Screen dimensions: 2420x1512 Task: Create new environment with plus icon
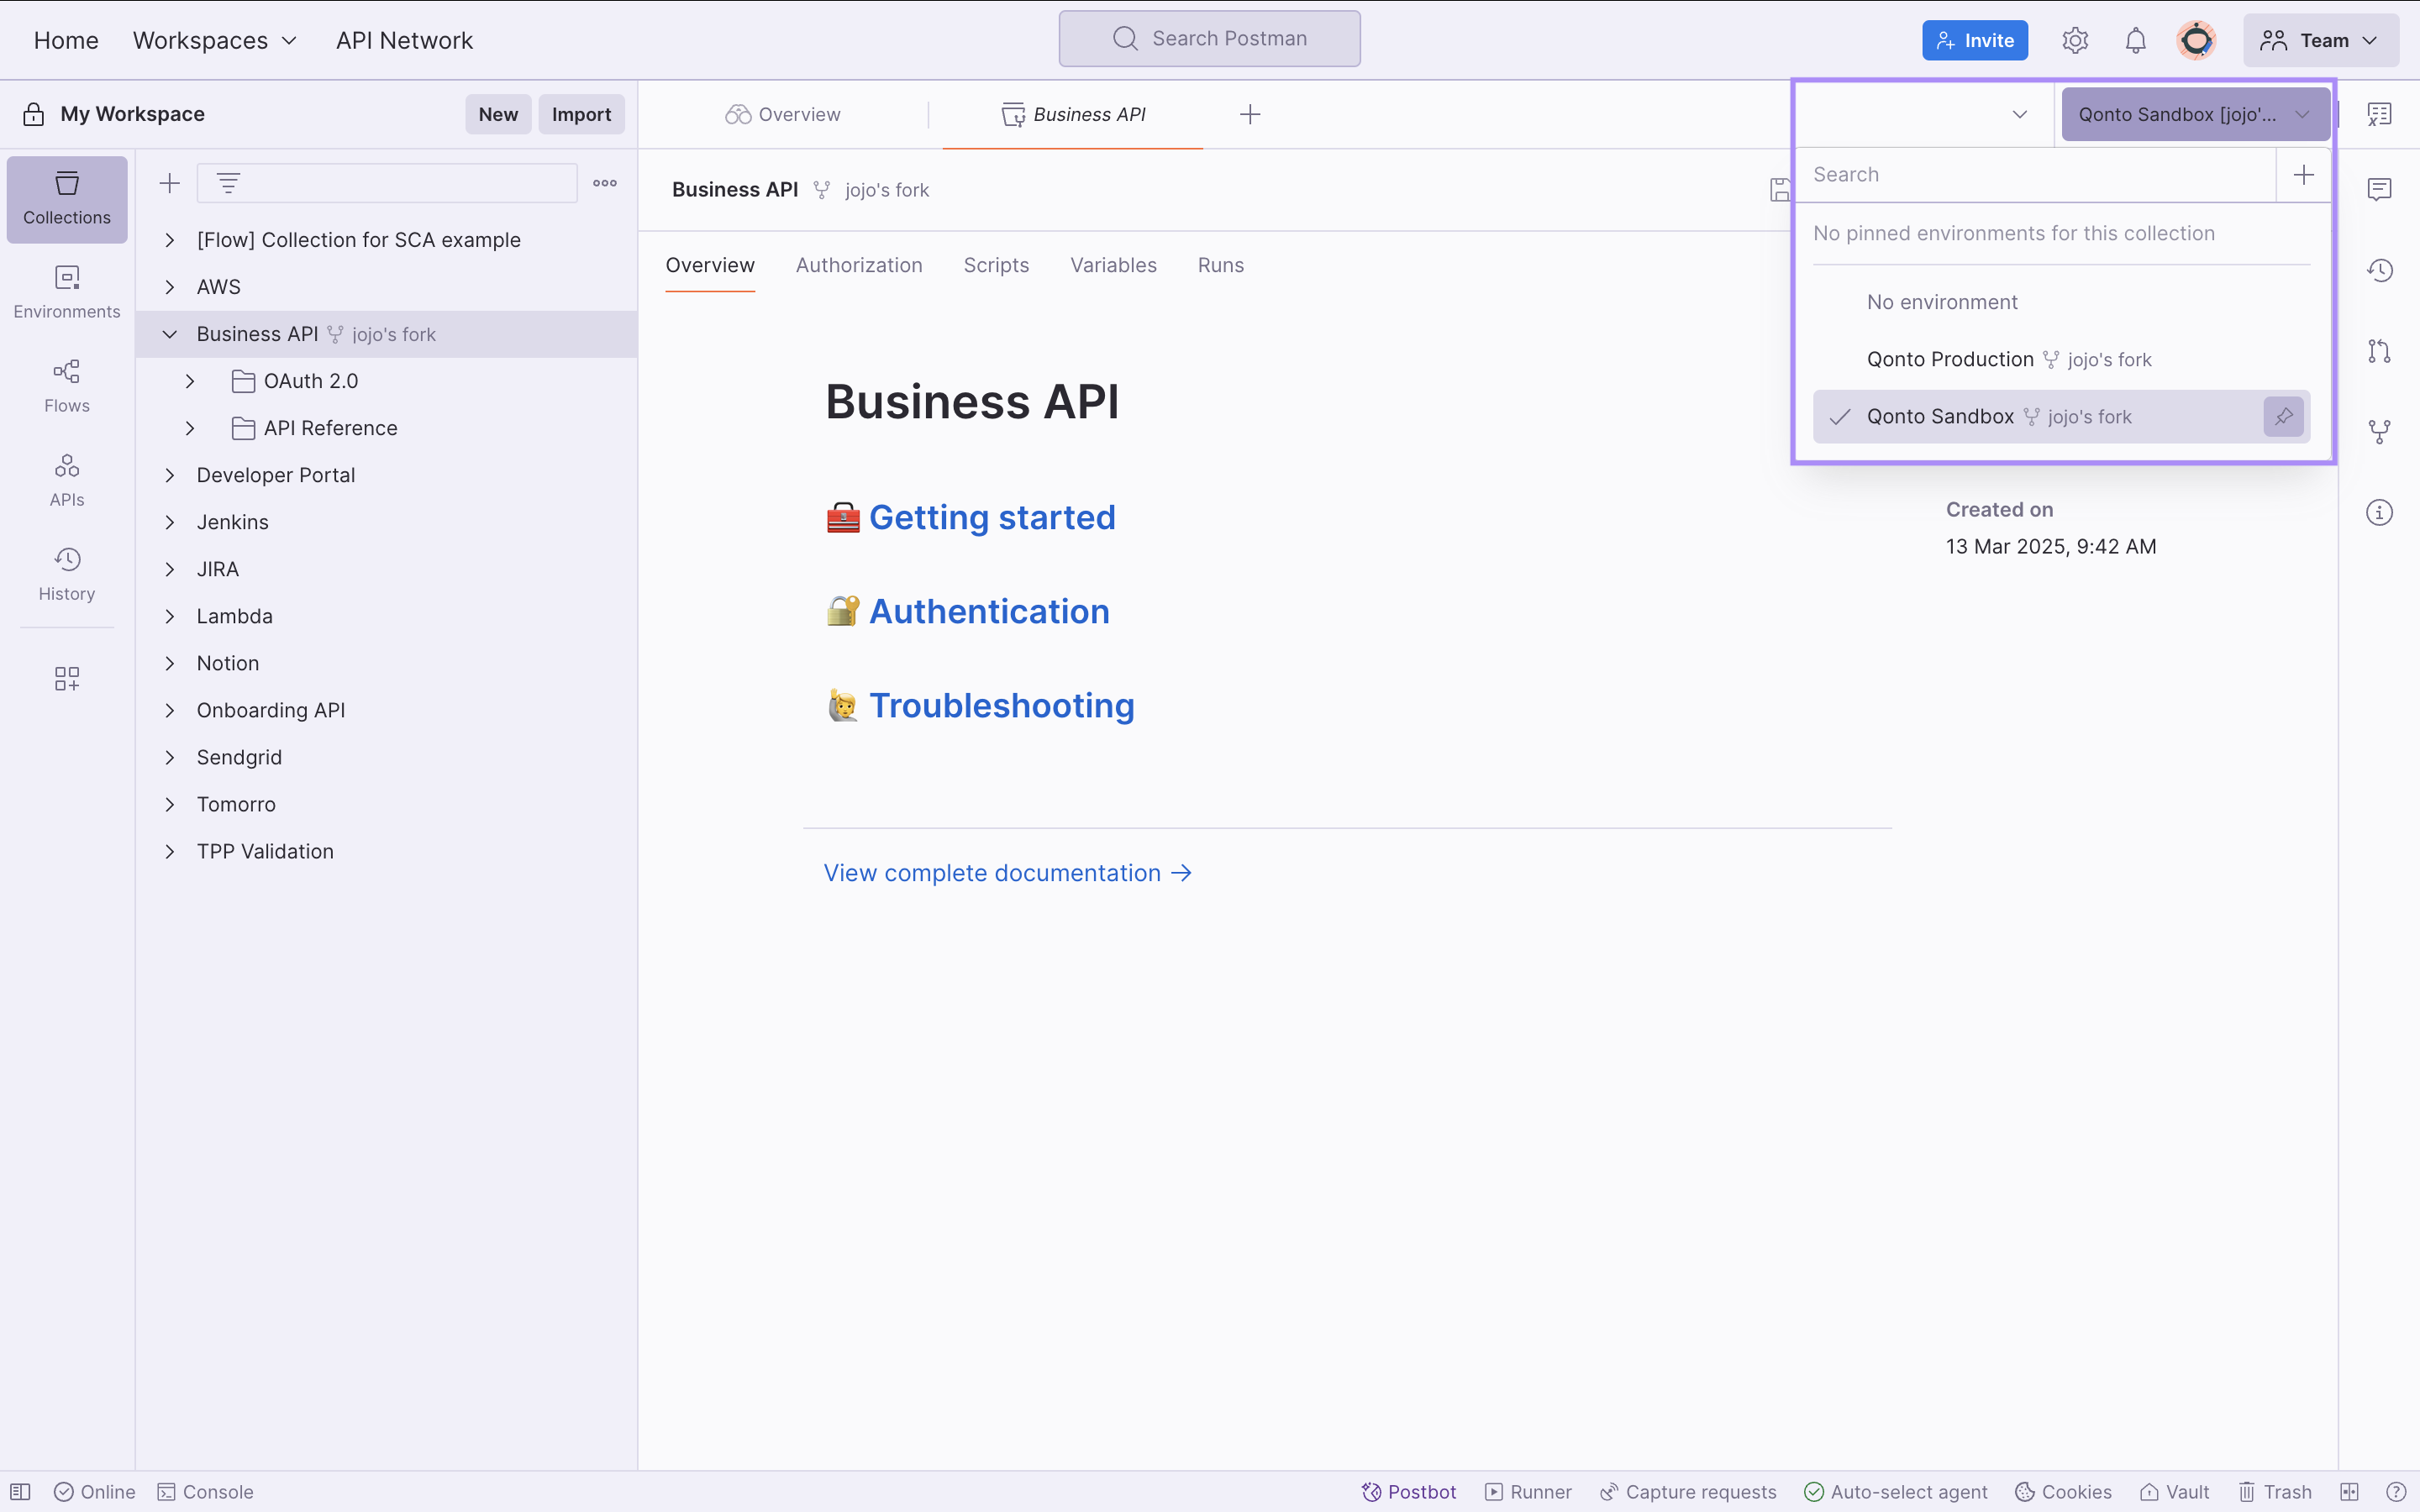click(2304, 175)
